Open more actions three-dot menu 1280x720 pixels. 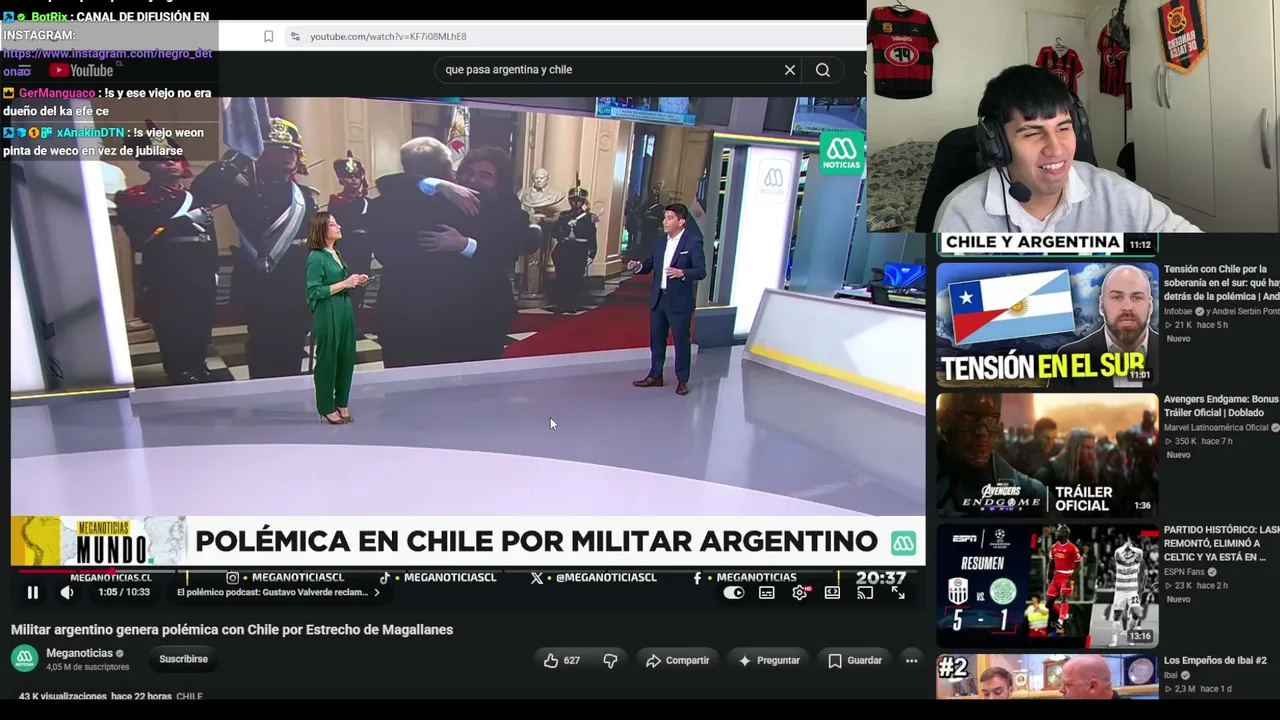[911, 661]
